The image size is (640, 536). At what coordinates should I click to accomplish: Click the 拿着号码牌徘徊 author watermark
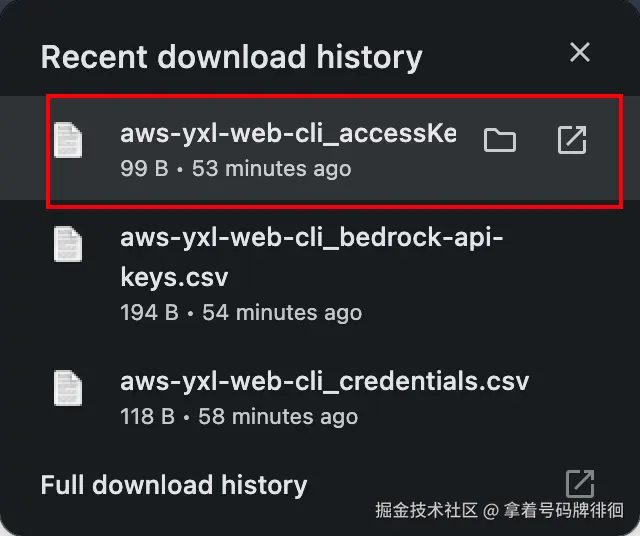tap(563, 511)
